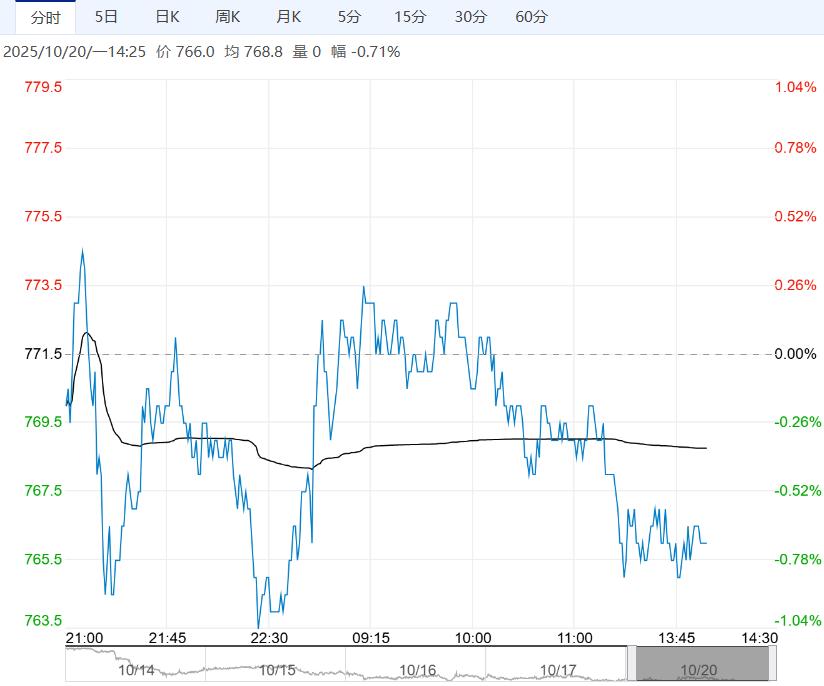Viewport: 824px width, 686px height.
Task: Click the left handle of the date range slider
Action: coord(632,663)
